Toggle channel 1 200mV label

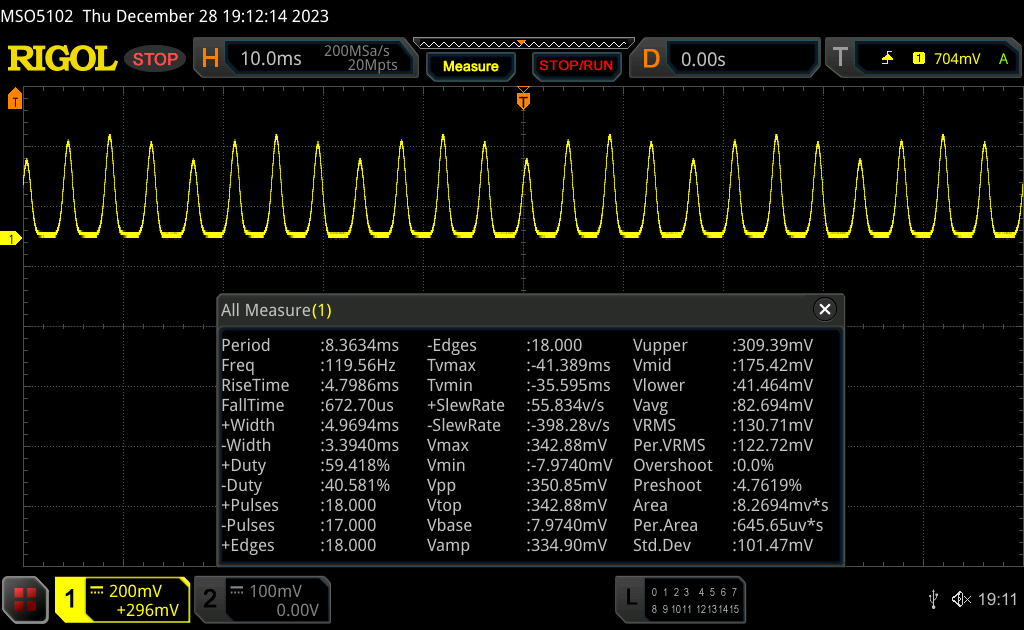click(122, 599)
